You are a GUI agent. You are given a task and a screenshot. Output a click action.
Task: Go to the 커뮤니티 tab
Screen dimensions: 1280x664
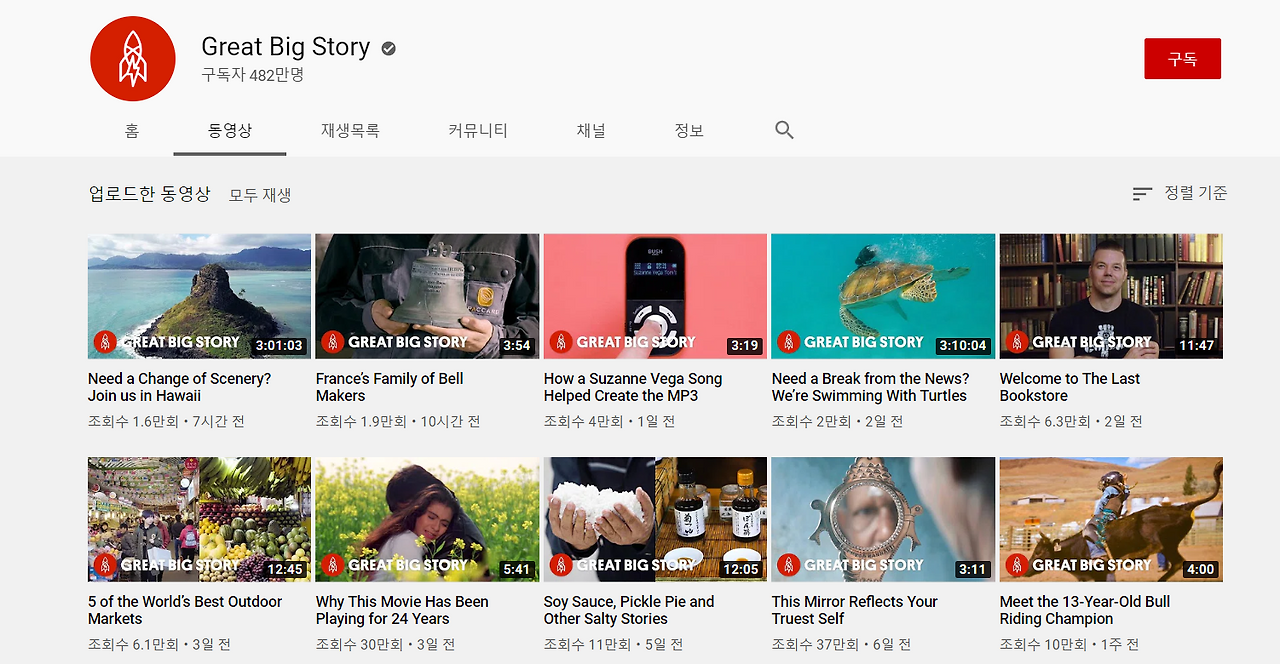pos(478,130)
